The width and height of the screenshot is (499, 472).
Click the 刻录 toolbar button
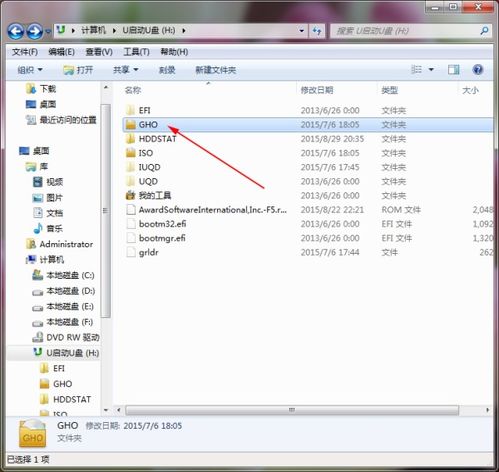click(x=167, y=70)
